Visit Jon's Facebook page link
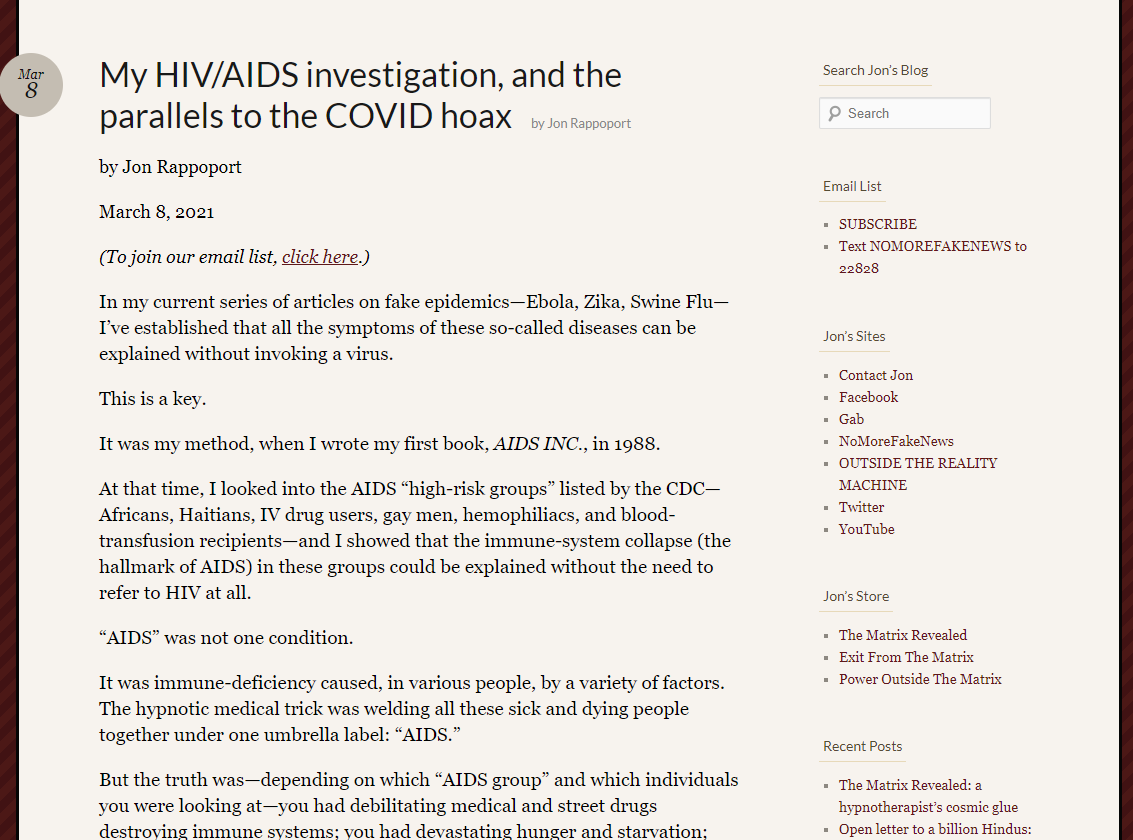This screenshot has width=1133, height=840. coord(868,397)
